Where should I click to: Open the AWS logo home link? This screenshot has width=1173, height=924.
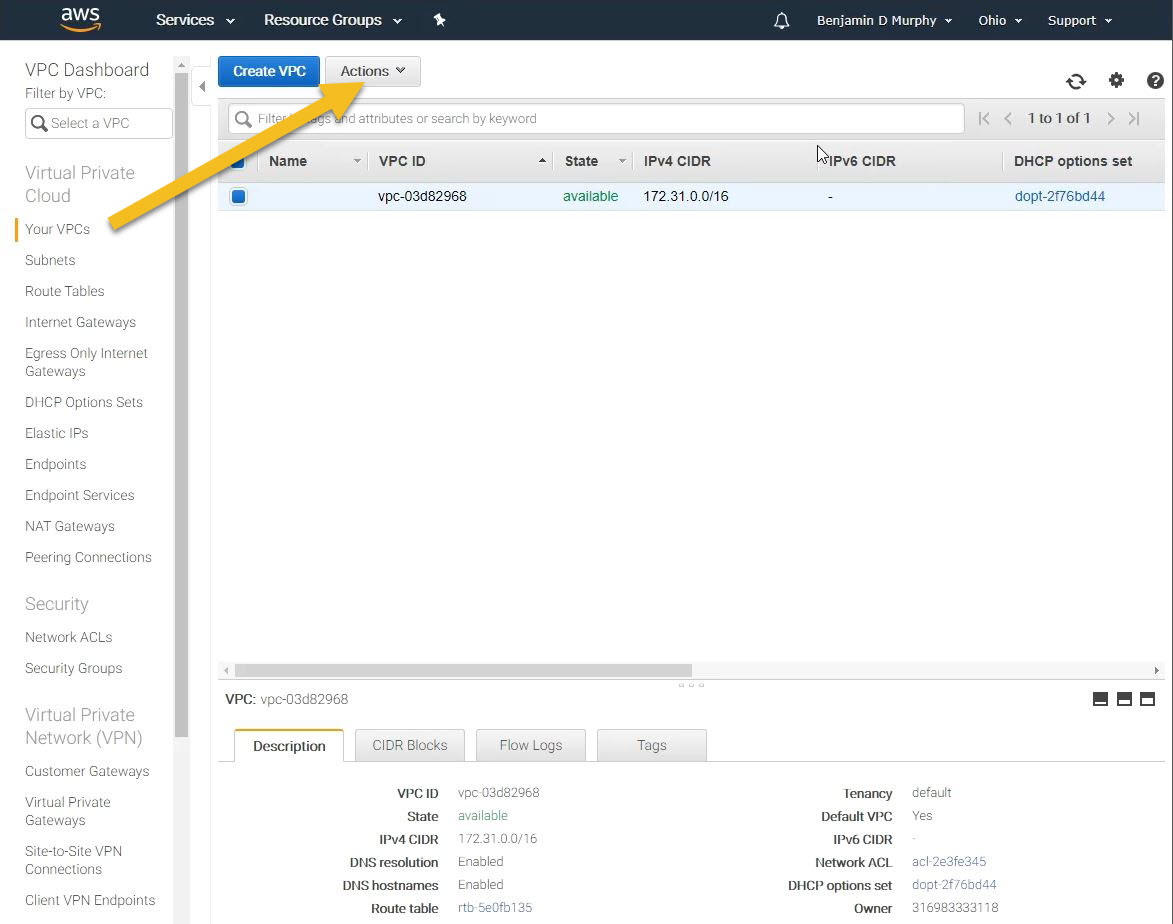point(80,20)
